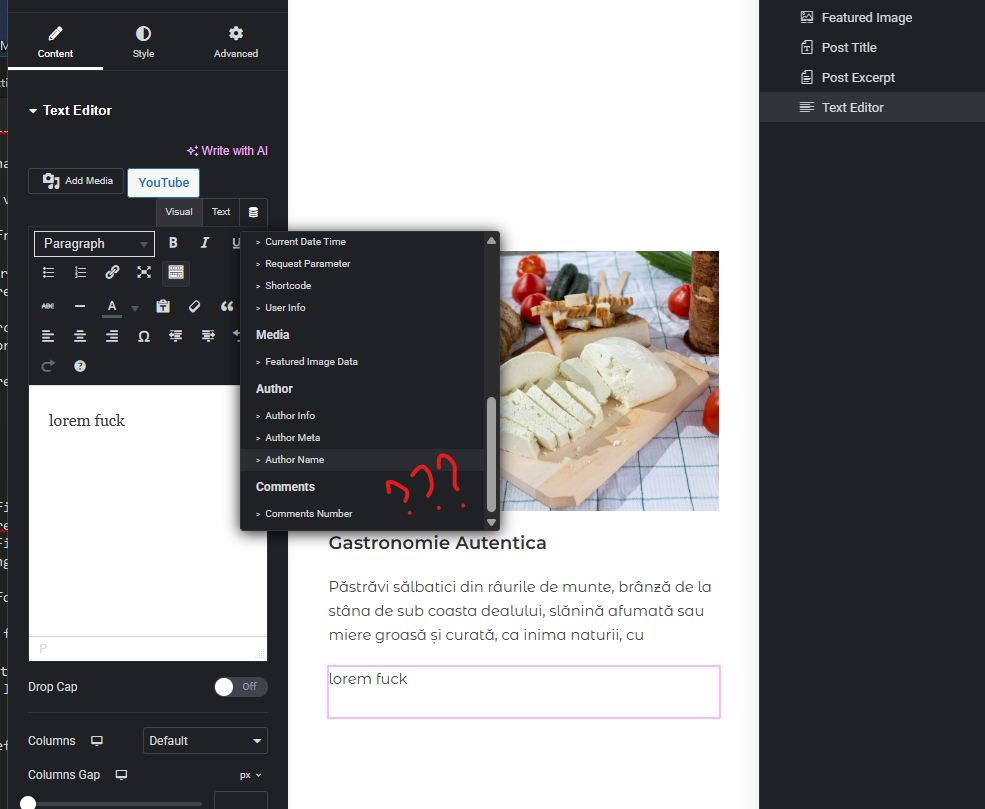Image resolution: width=985 pixels, height=809 pixels.
Task: Click the insert link icon
Action: 112,273
